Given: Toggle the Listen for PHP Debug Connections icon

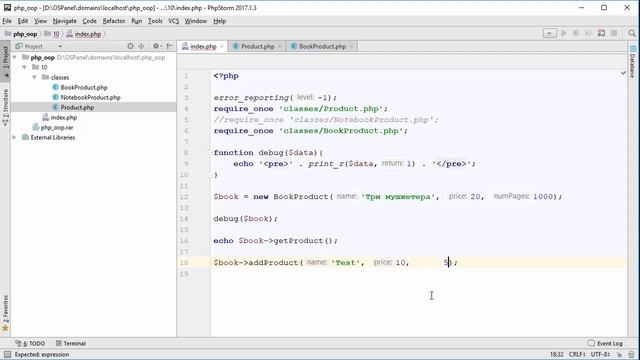Looking at the screenshot, I should 601,33.
